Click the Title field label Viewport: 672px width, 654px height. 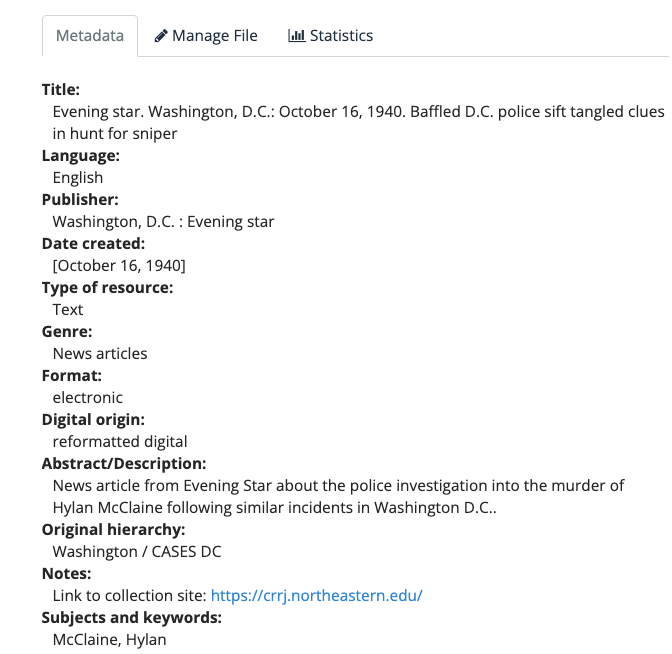click(x=61, y=89)
